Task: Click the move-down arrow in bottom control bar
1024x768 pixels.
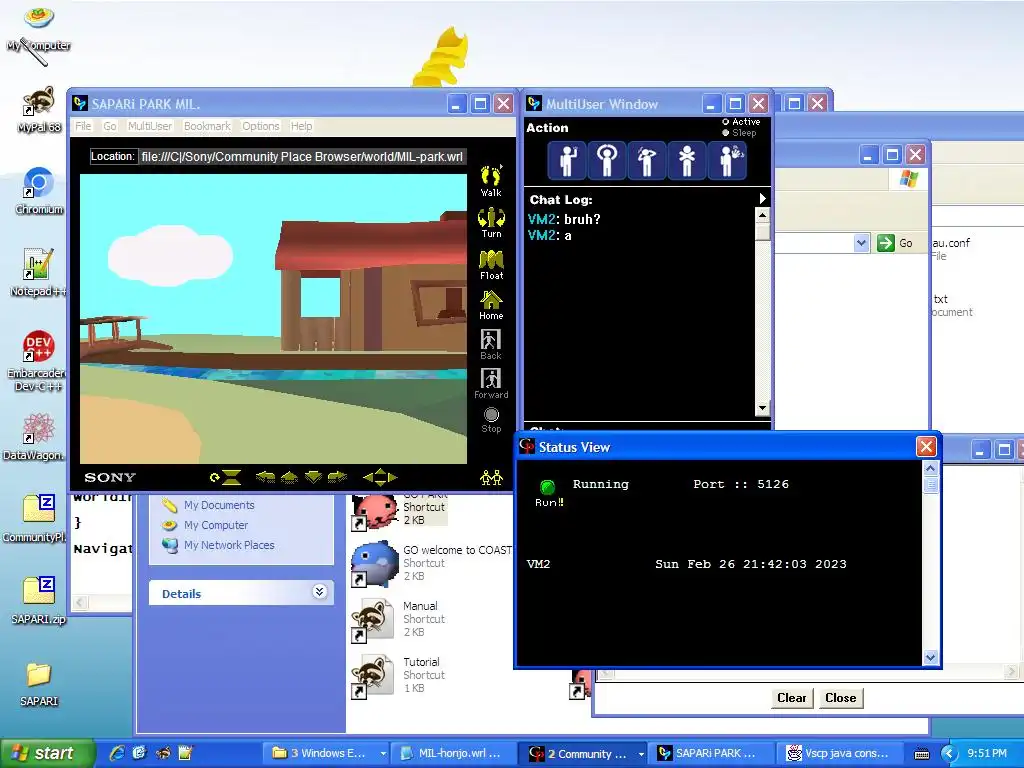Action: click(x=313, y=477)
